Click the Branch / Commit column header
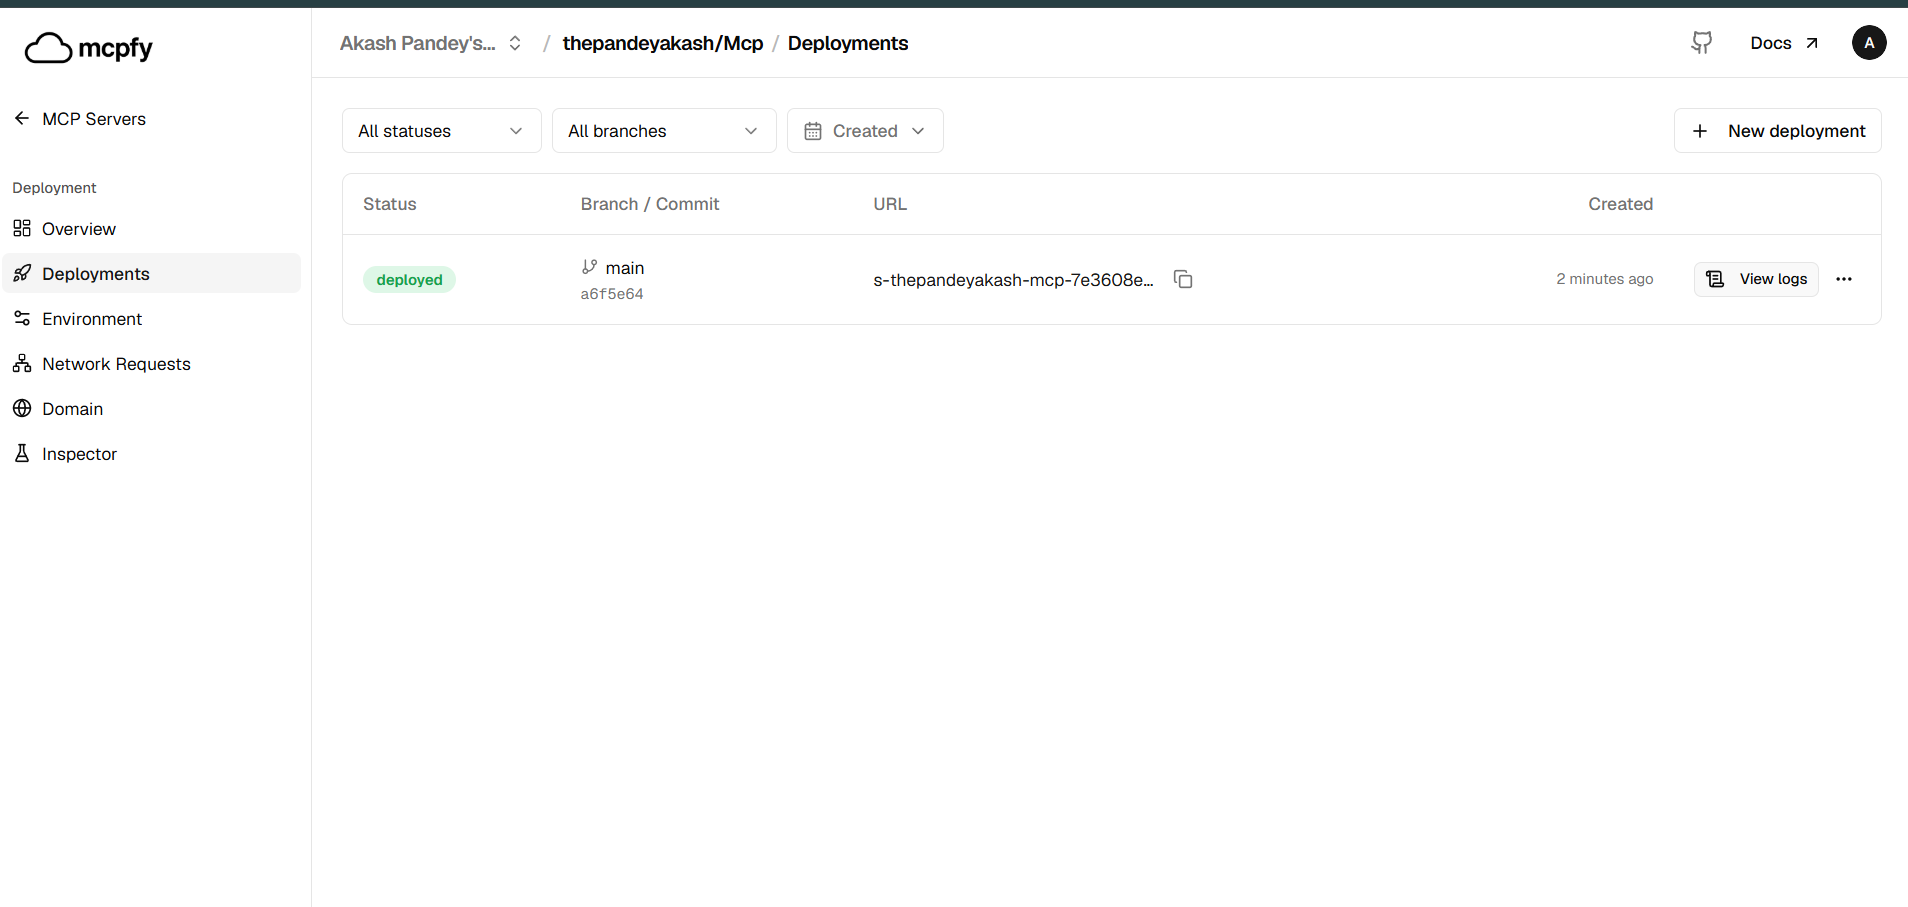This screenshot has height=907, width=1908. [650, 204]
